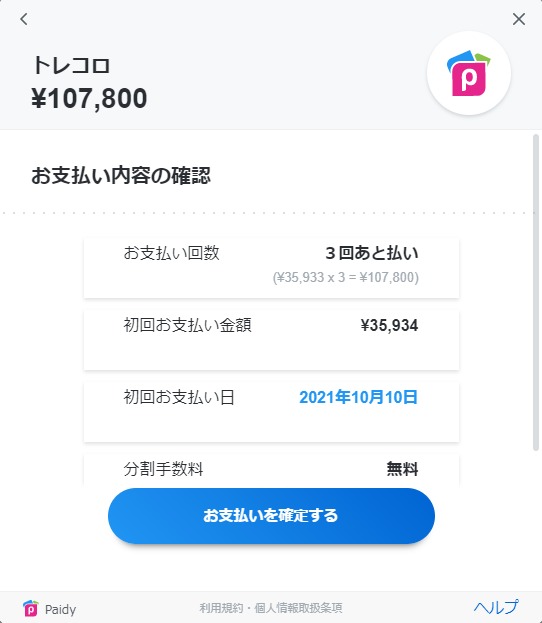Click the ¥35,934 first payment amount
The height and width of the screenshot is (623, 542).
(389, 325)
